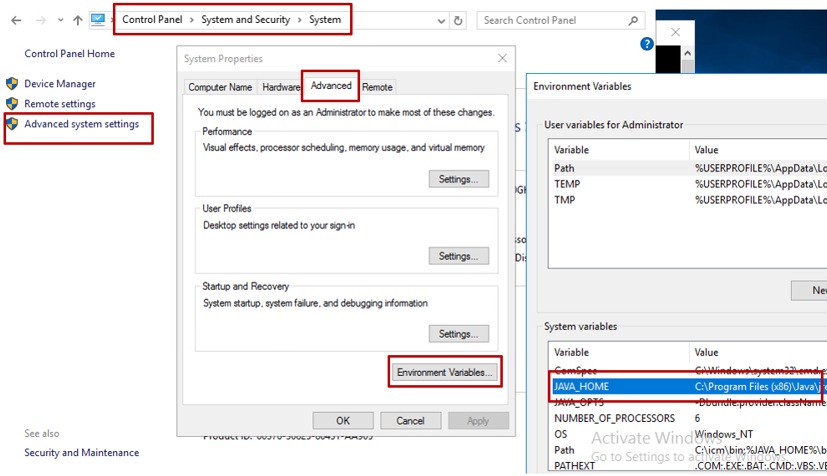Select the JAVA_HOME system variable row
The image size is (827, 476).
(x=620, y=386)
